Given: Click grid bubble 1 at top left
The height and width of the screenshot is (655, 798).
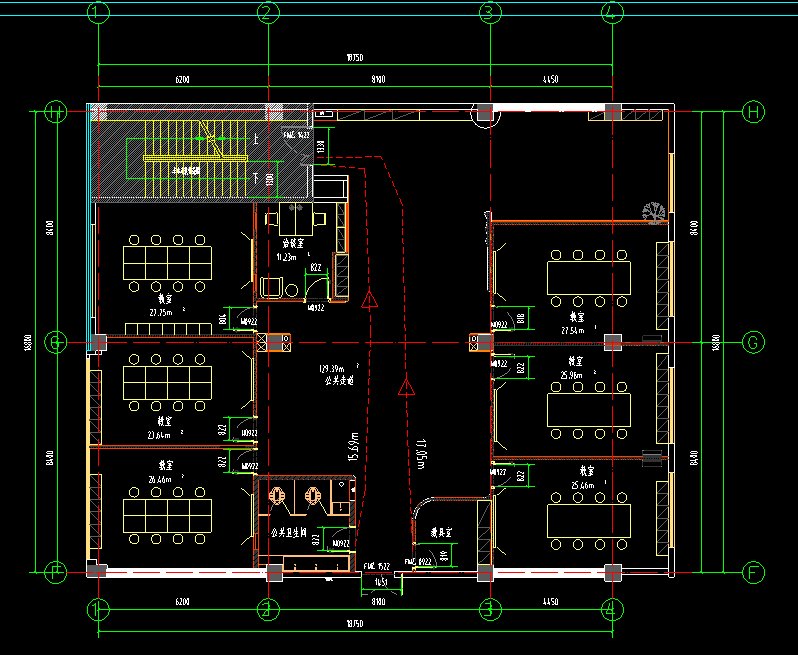Looking at the screenshot, I should click(x=98, y=13).
